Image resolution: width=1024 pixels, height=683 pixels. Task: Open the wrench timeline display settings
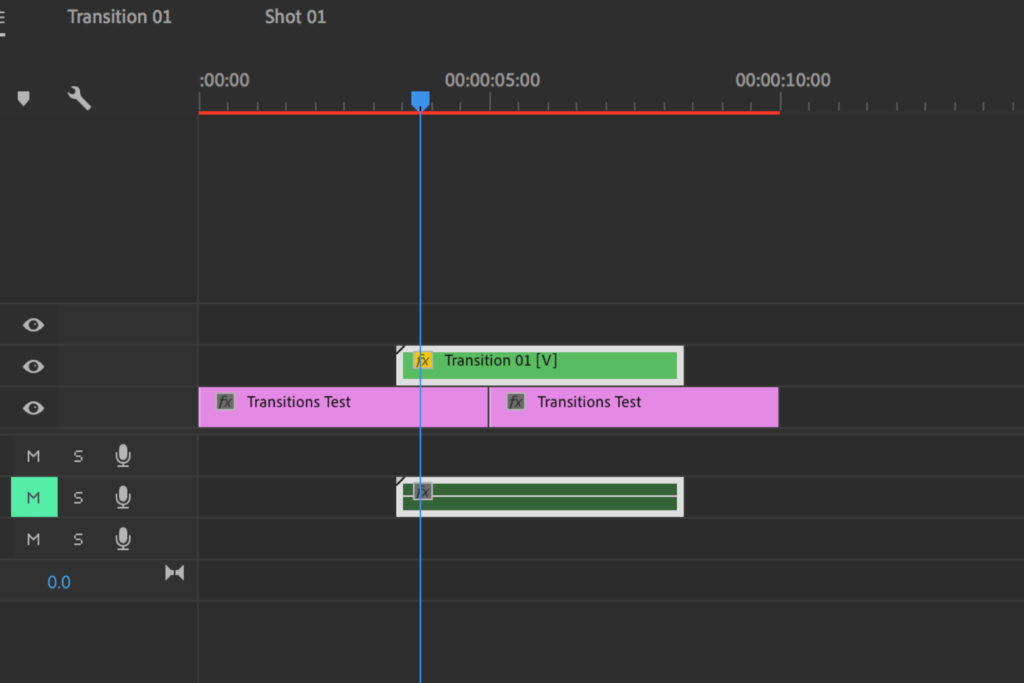[x=79, y=98]
